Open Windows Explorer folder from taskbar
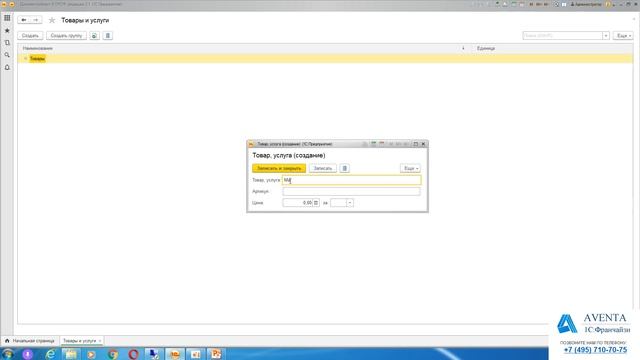 click(71, 354)
